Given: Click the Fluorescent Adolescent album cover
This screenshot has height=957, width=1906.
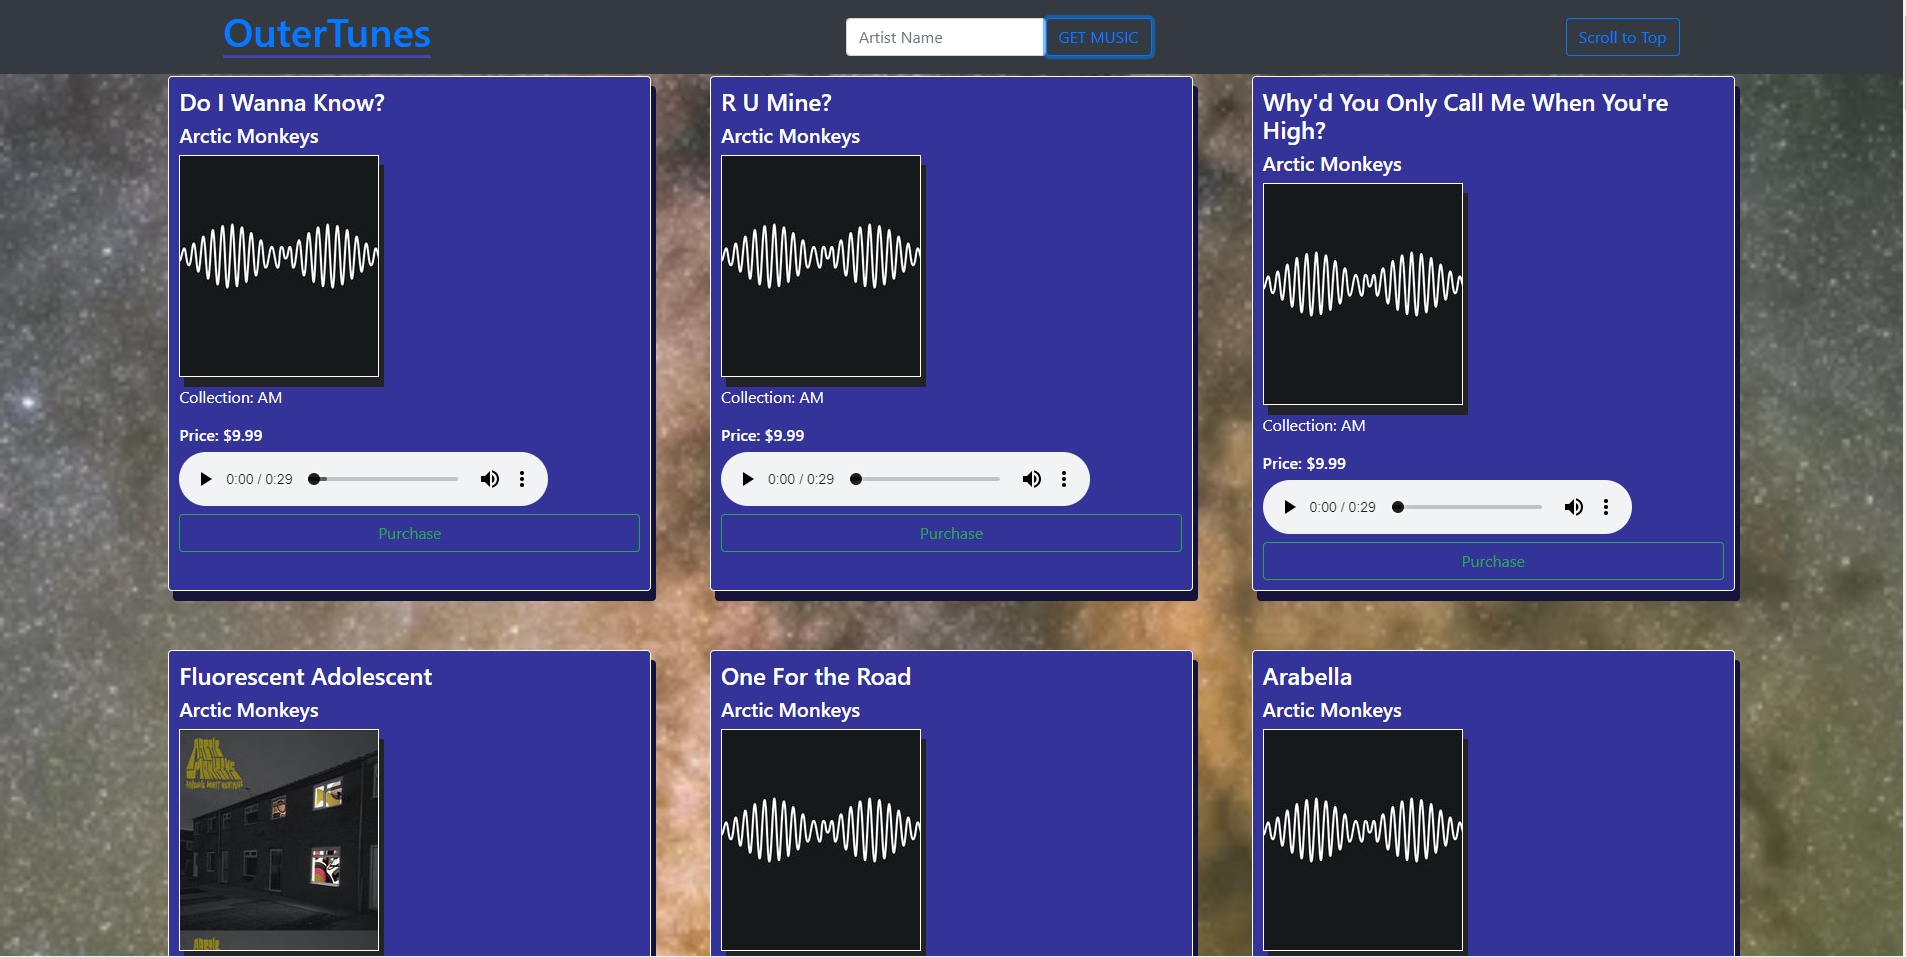Looking at the screenshot, I should 279,840.
